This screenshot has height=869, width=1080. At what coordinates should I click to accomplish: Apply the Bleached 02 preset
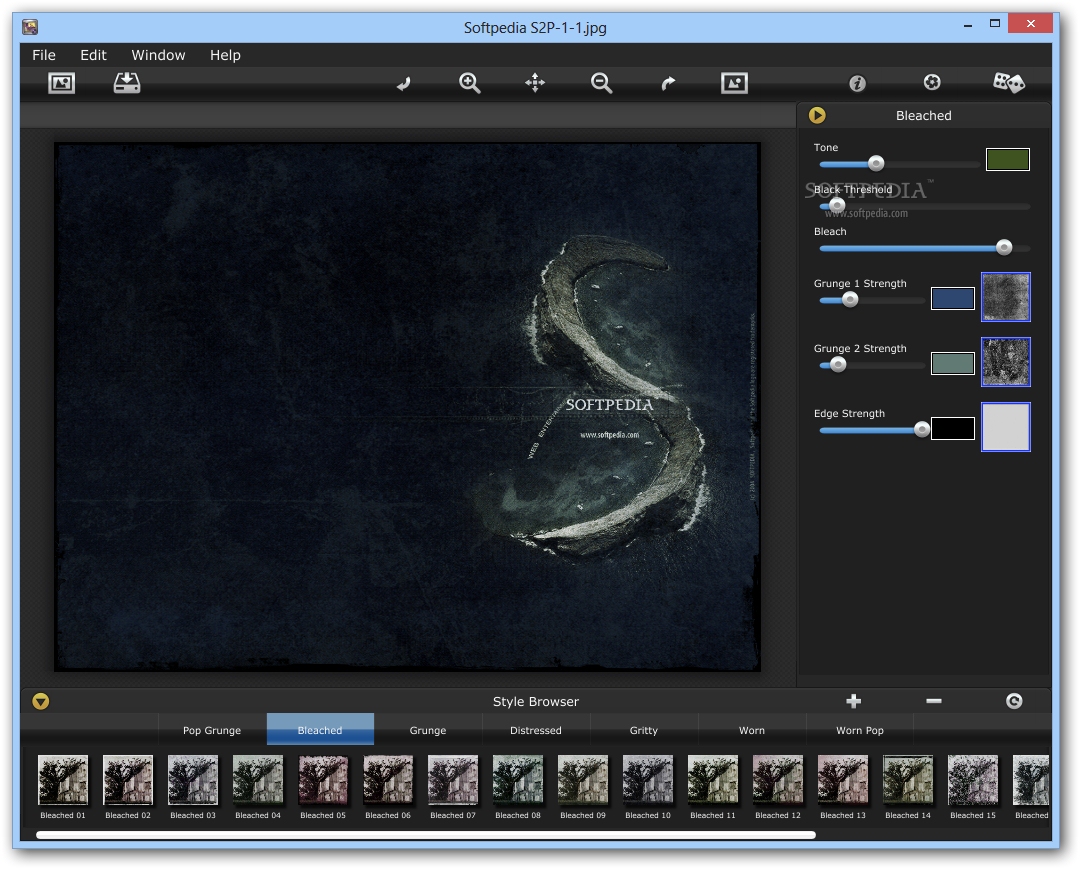[x=127, y=780]
